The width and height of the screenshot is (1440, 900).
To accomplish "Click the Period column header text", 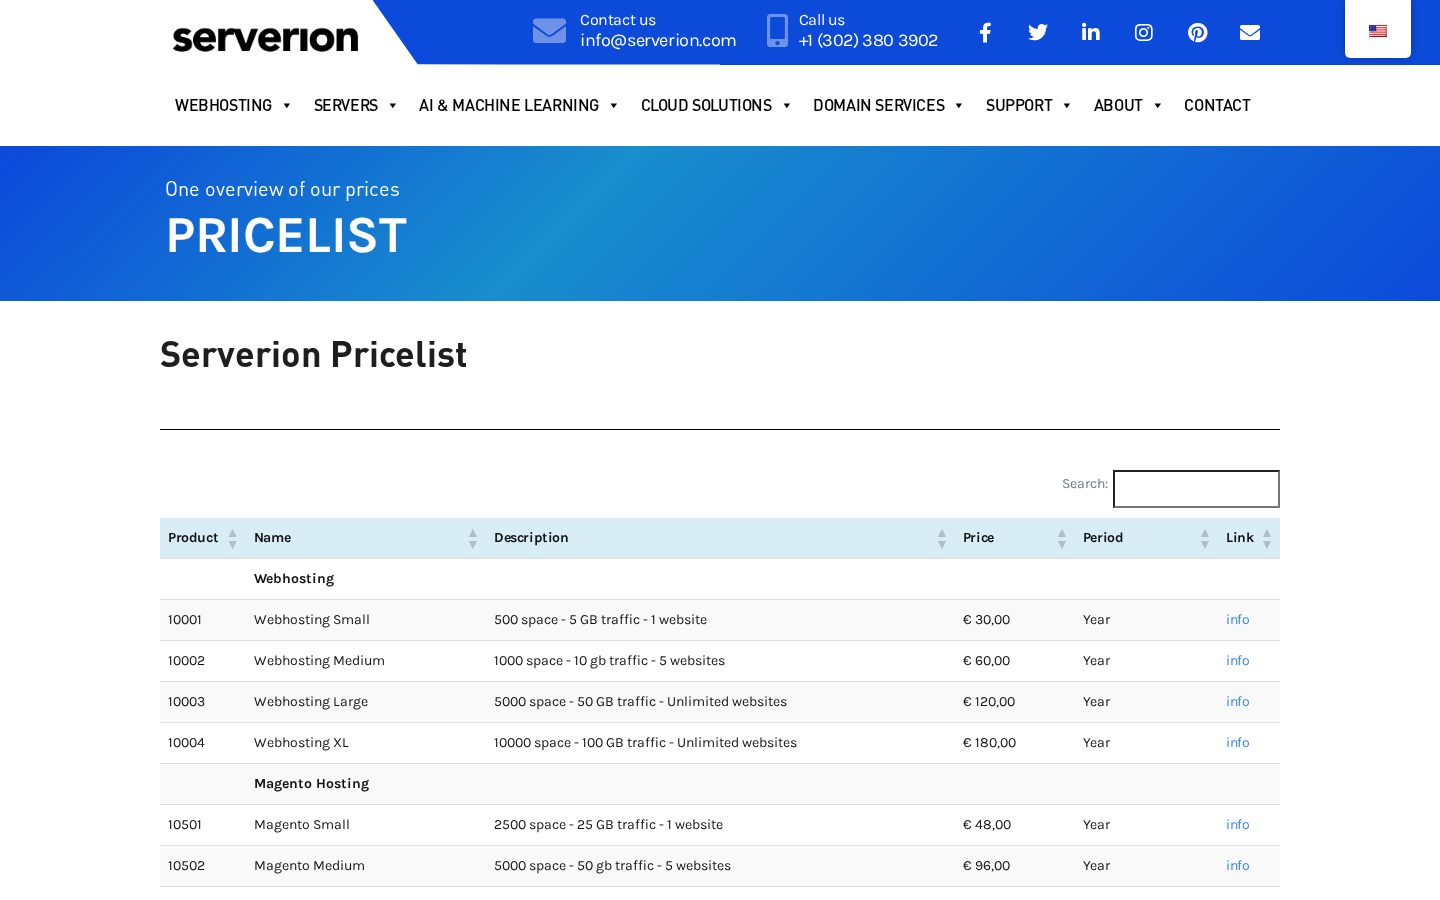I will (x=1103, y=538).
